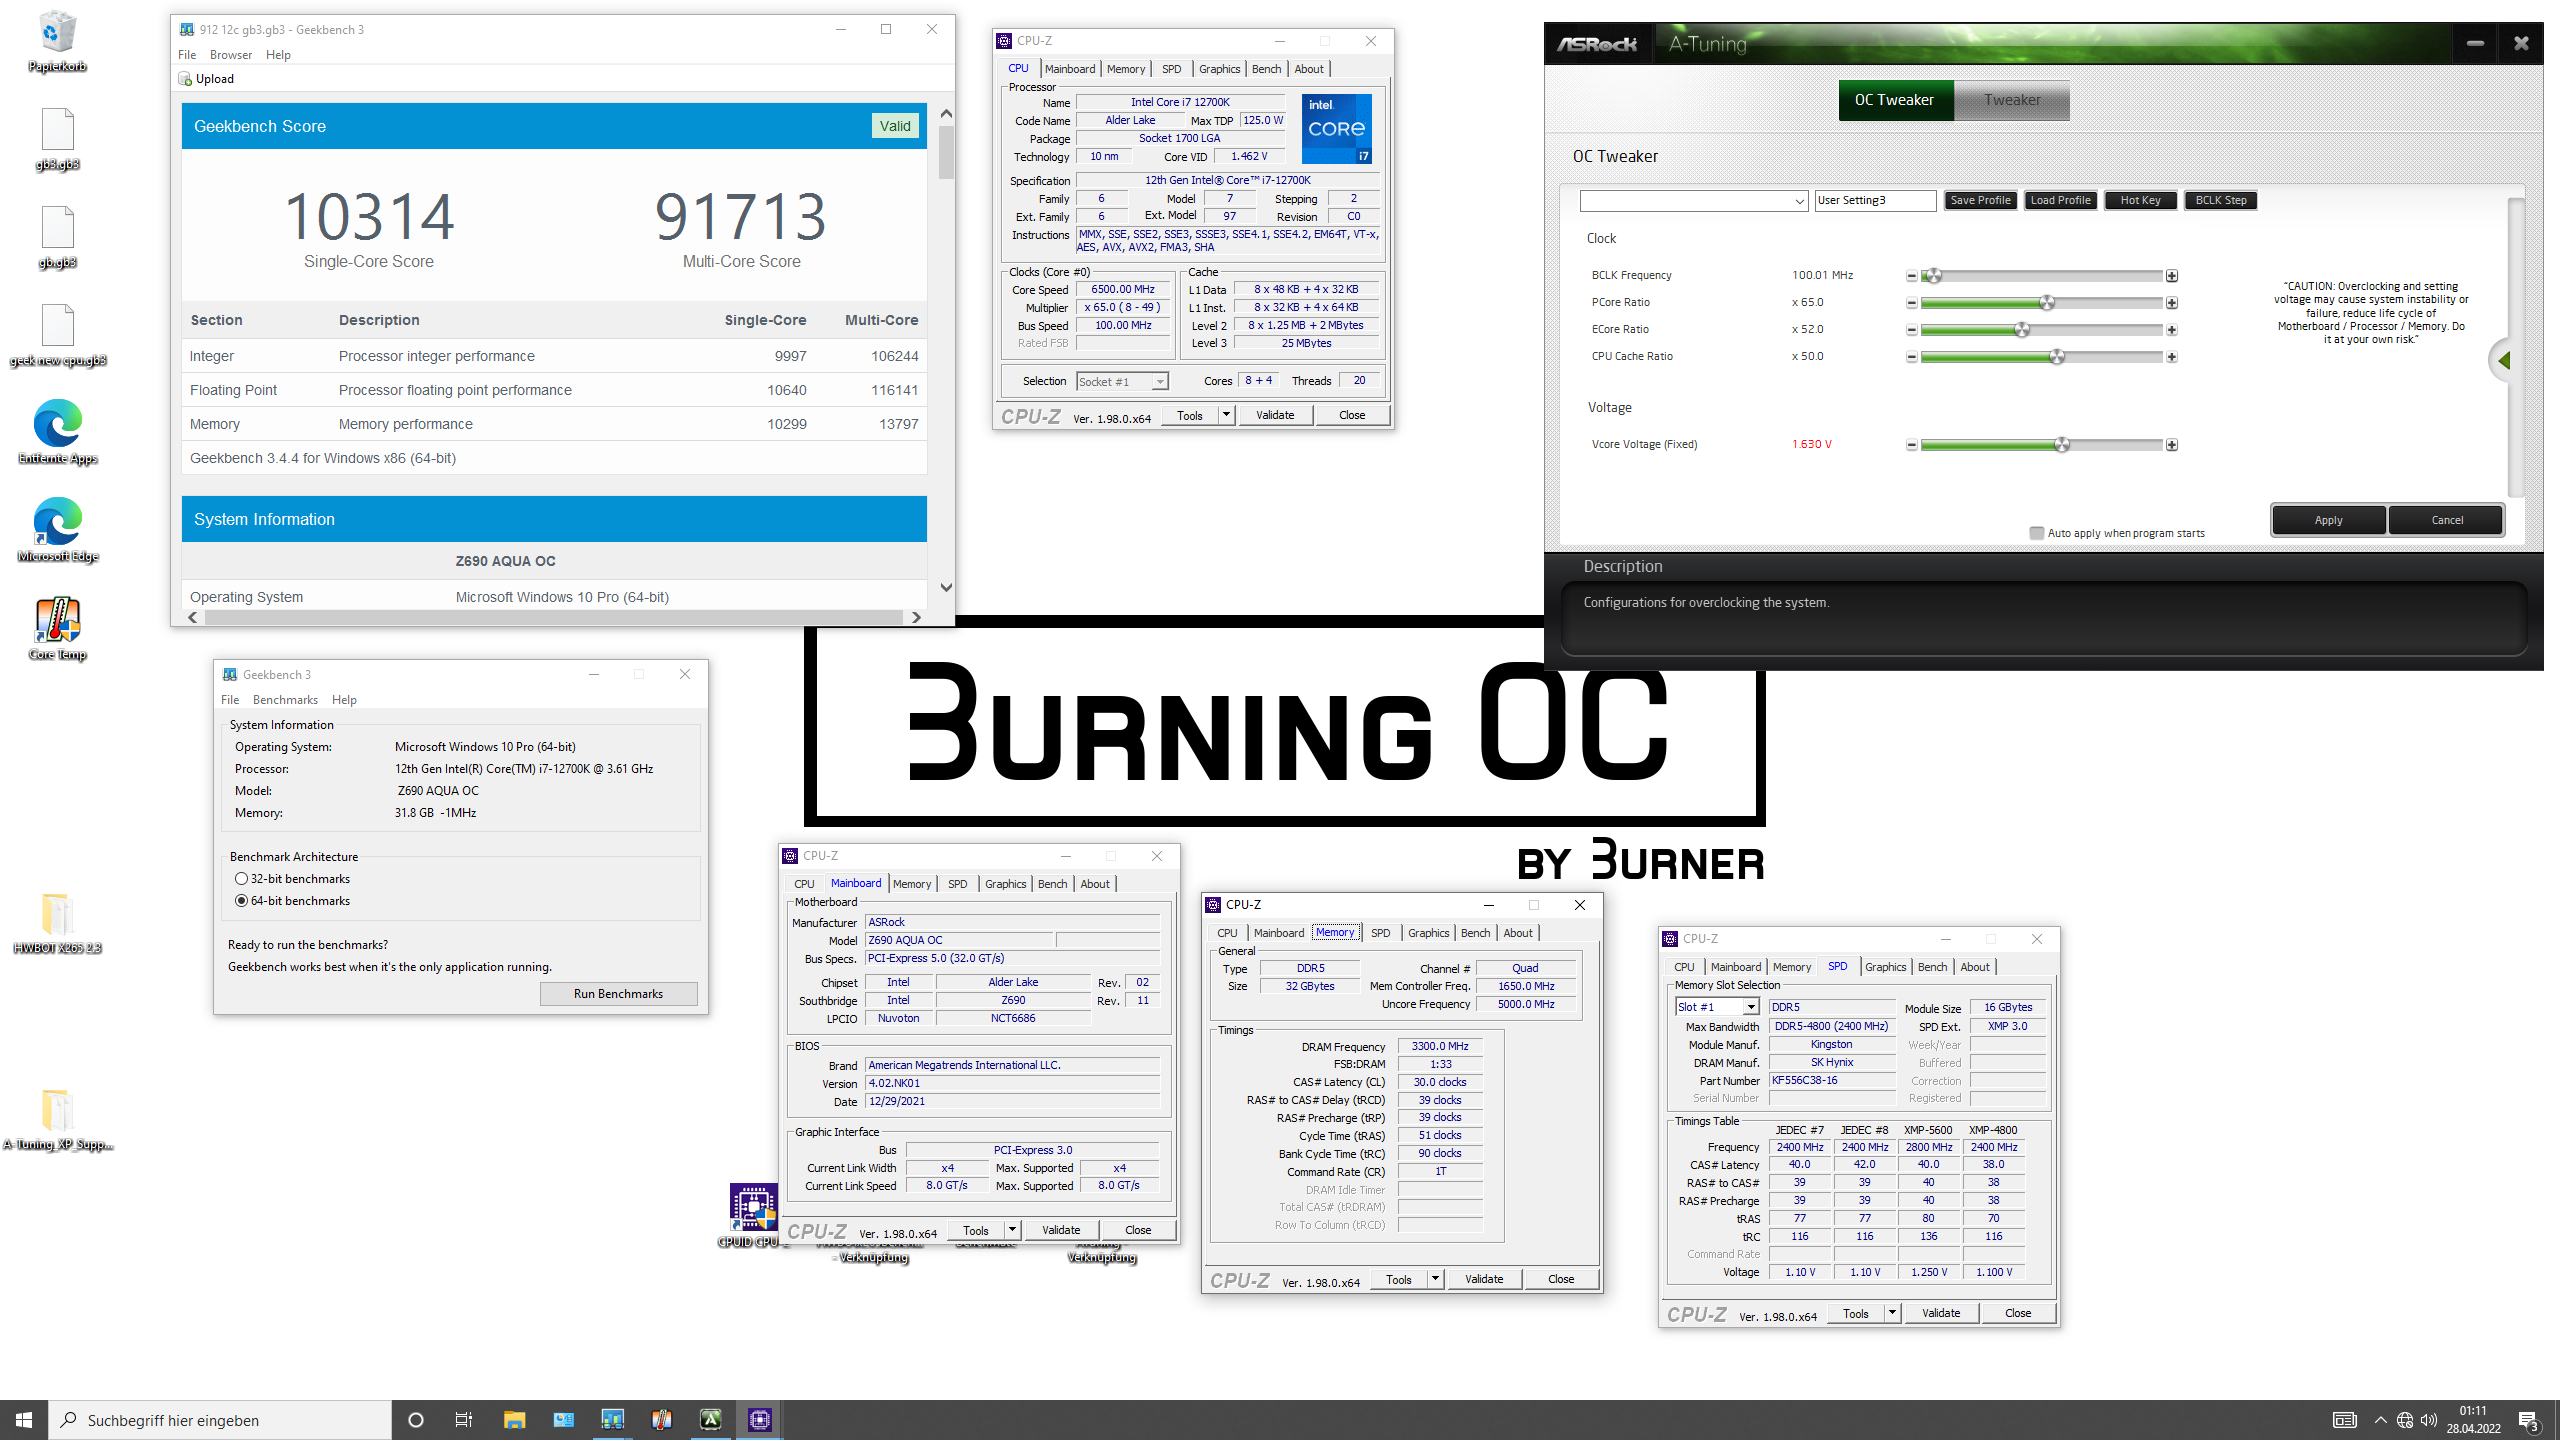Screen dimensions: 2560x1440
Task: Expand Tools arrow in Memory CPU-Z window
Action: coord(1435,1279)
